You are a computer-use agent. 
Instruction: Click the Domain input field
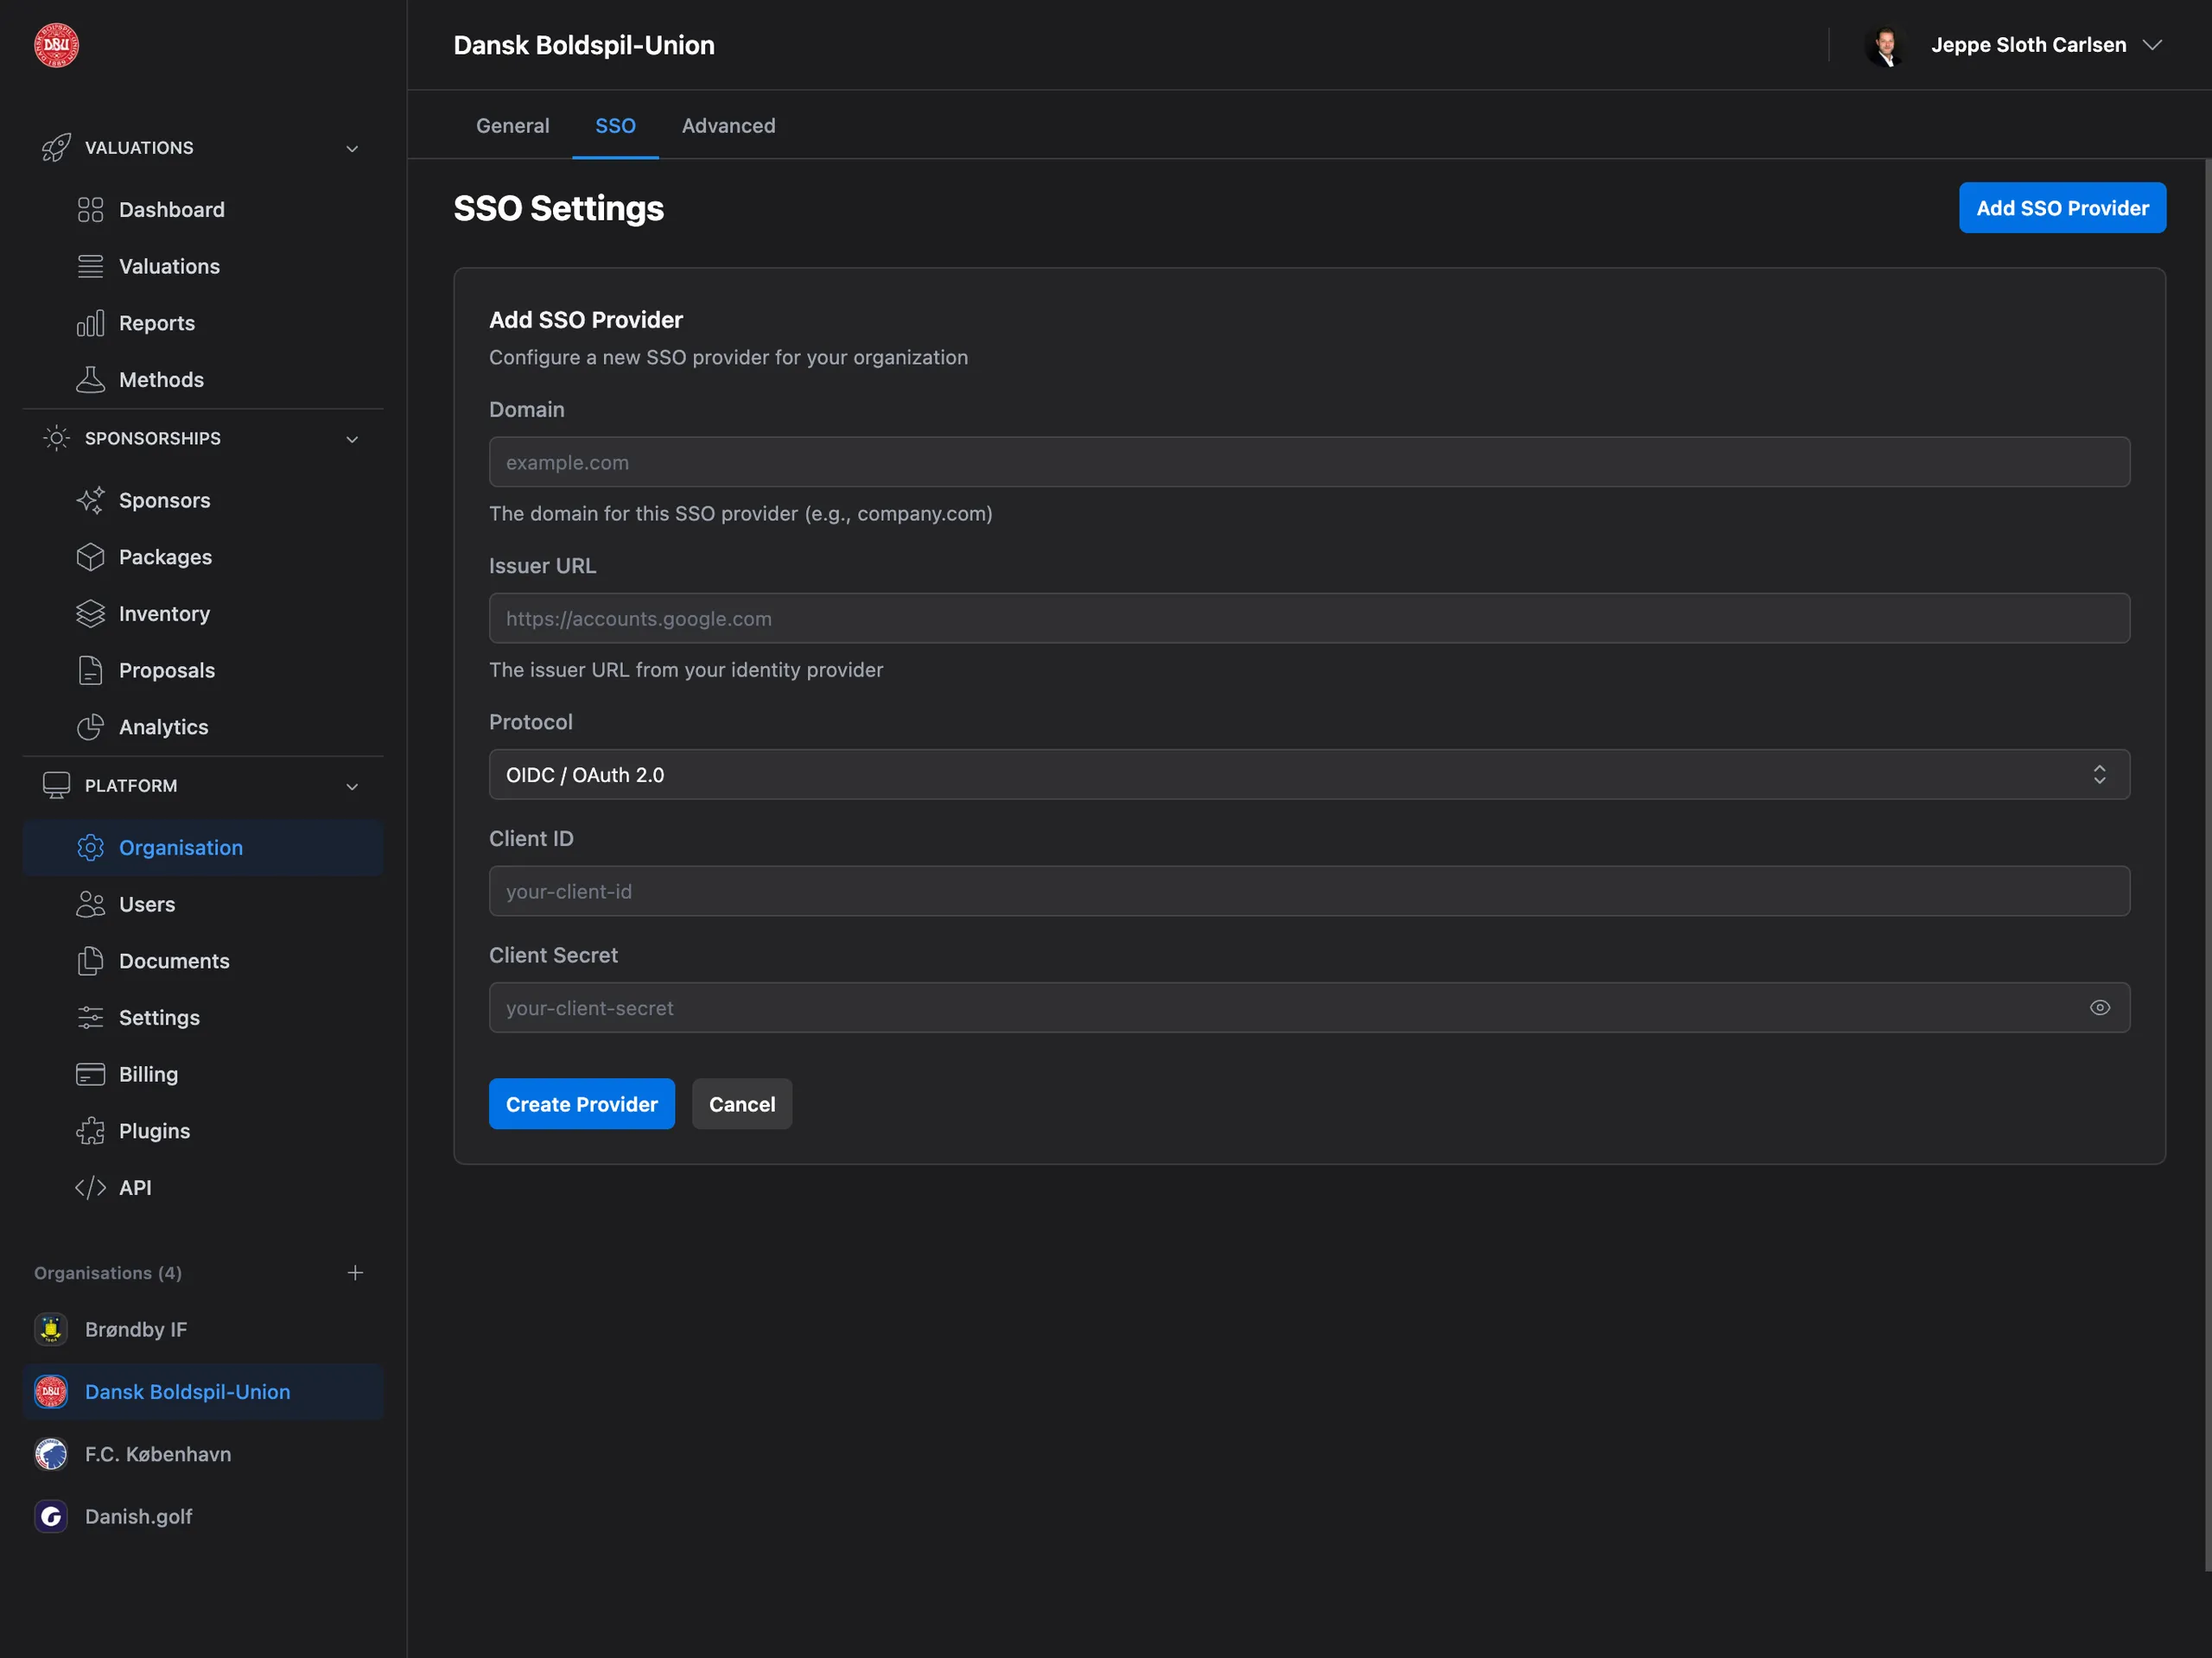[1309, 462]
